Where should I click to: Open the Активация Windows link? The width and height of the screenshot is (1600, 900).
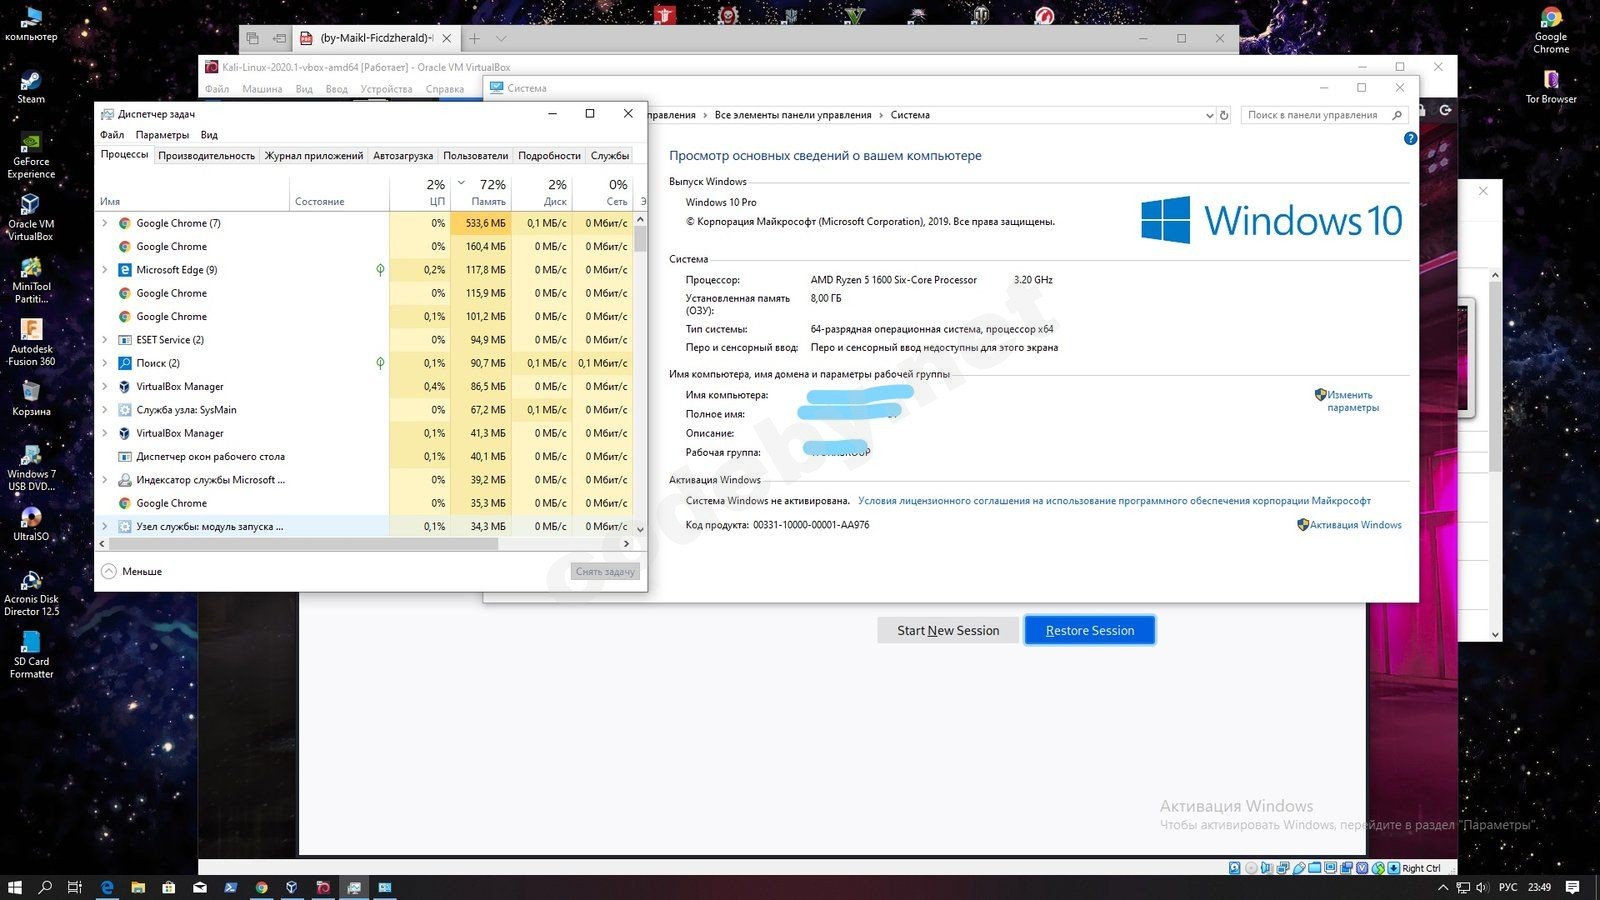[x=1355, y=525]
